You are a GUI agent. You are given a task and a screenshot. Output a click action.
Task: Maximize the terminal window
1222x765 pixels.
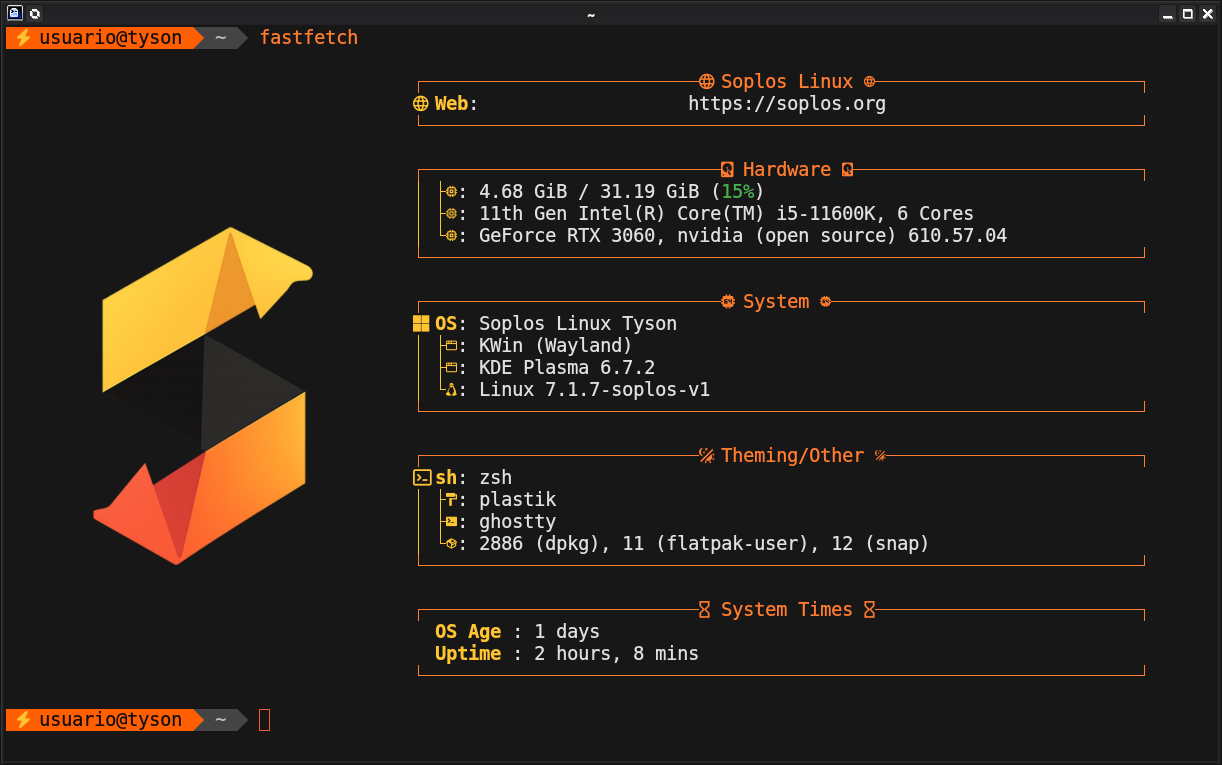click(x=1188, y=14)
